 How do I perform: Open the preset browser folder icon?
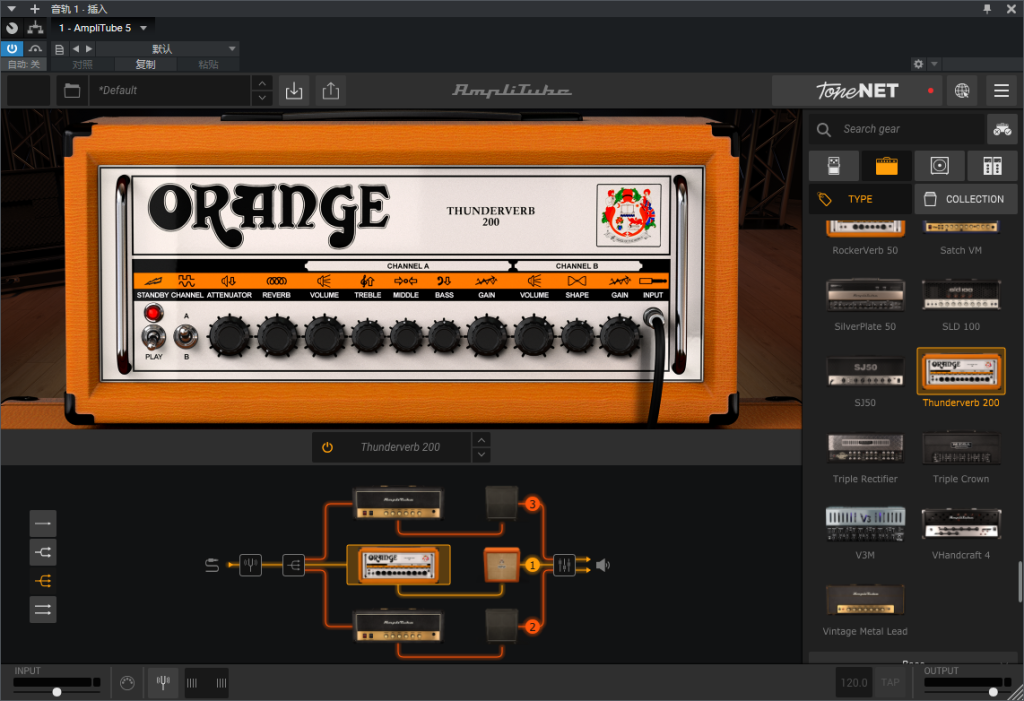[x=72, y=91]
